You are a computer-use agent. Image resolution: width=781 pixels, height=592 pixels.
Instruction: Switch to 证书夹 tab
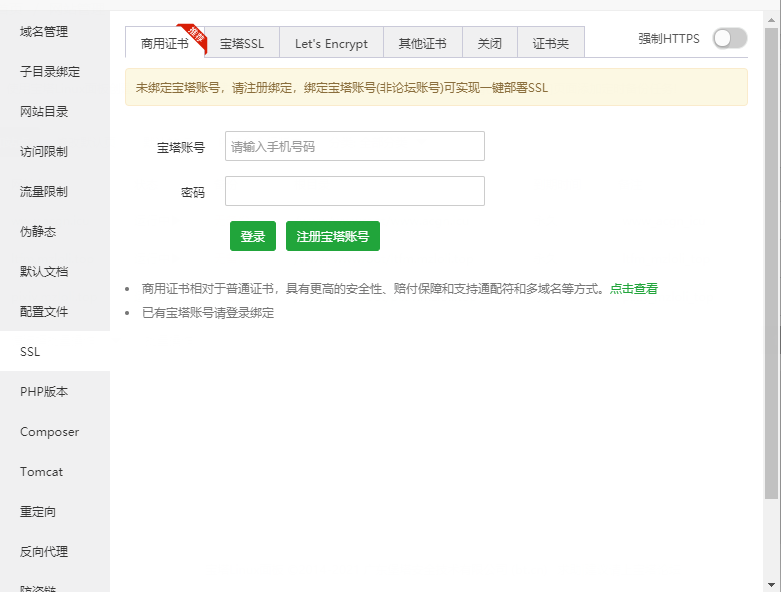point(551,43)
